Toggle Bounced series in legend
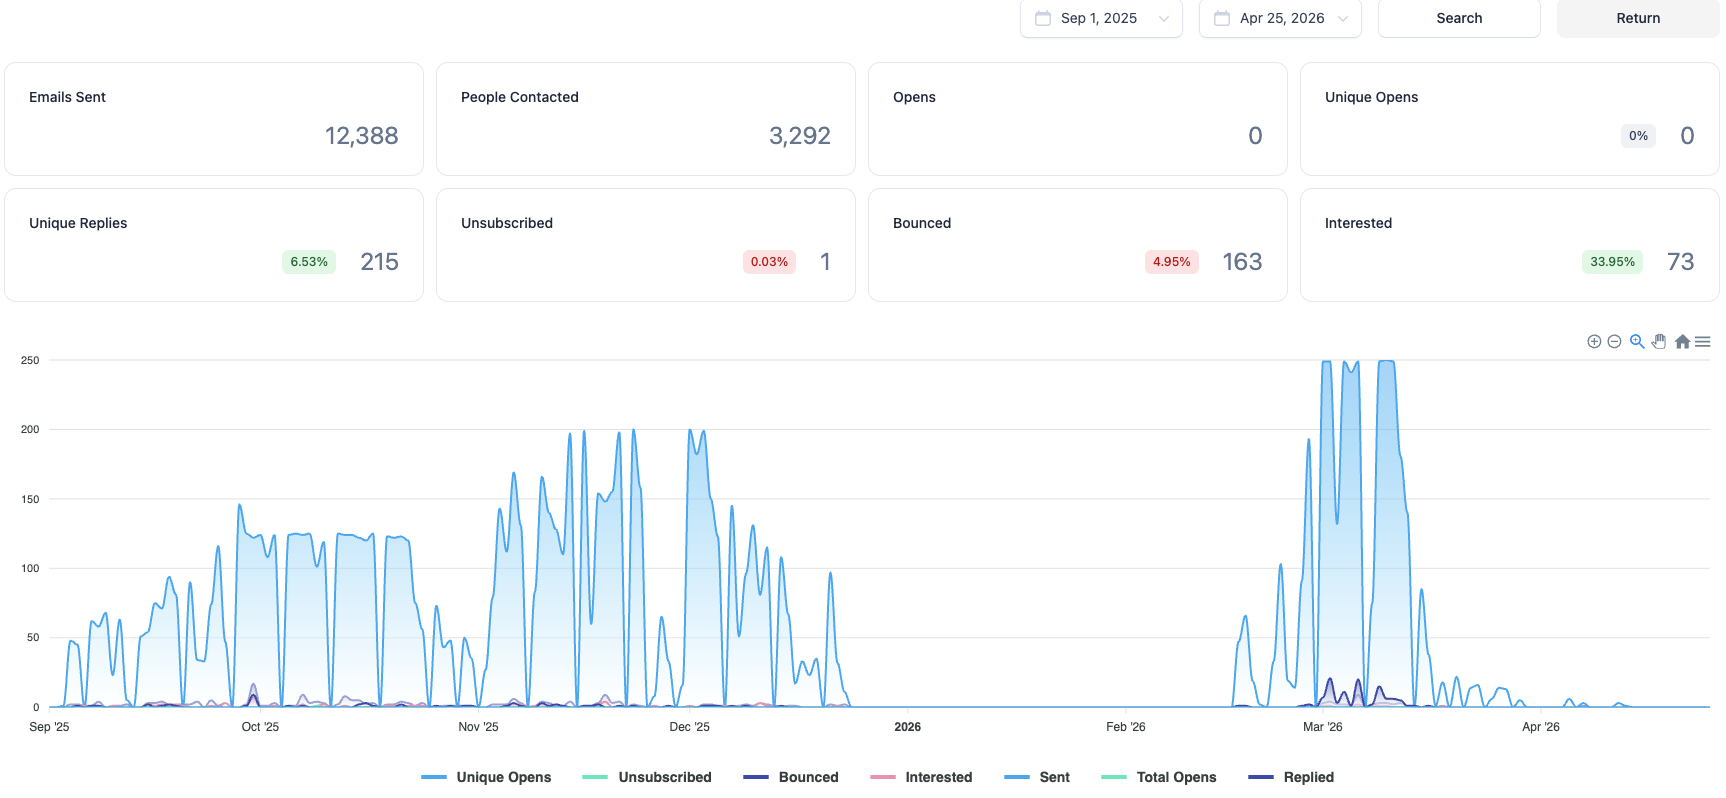This screenshot has height=798, width=1726. [791, 777]
